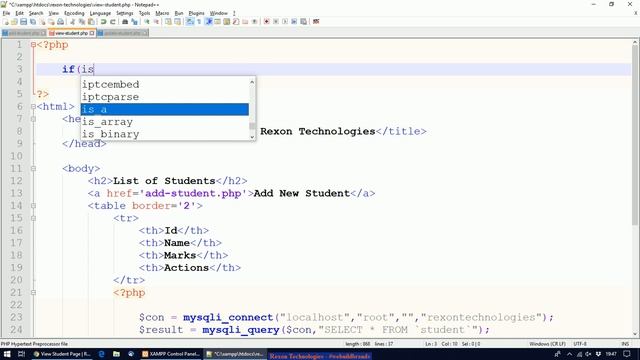Toggle the Indent Guide toolbar button
This screenshot has height=360, width=640.
pyautogui.click(x=209, y=22)
